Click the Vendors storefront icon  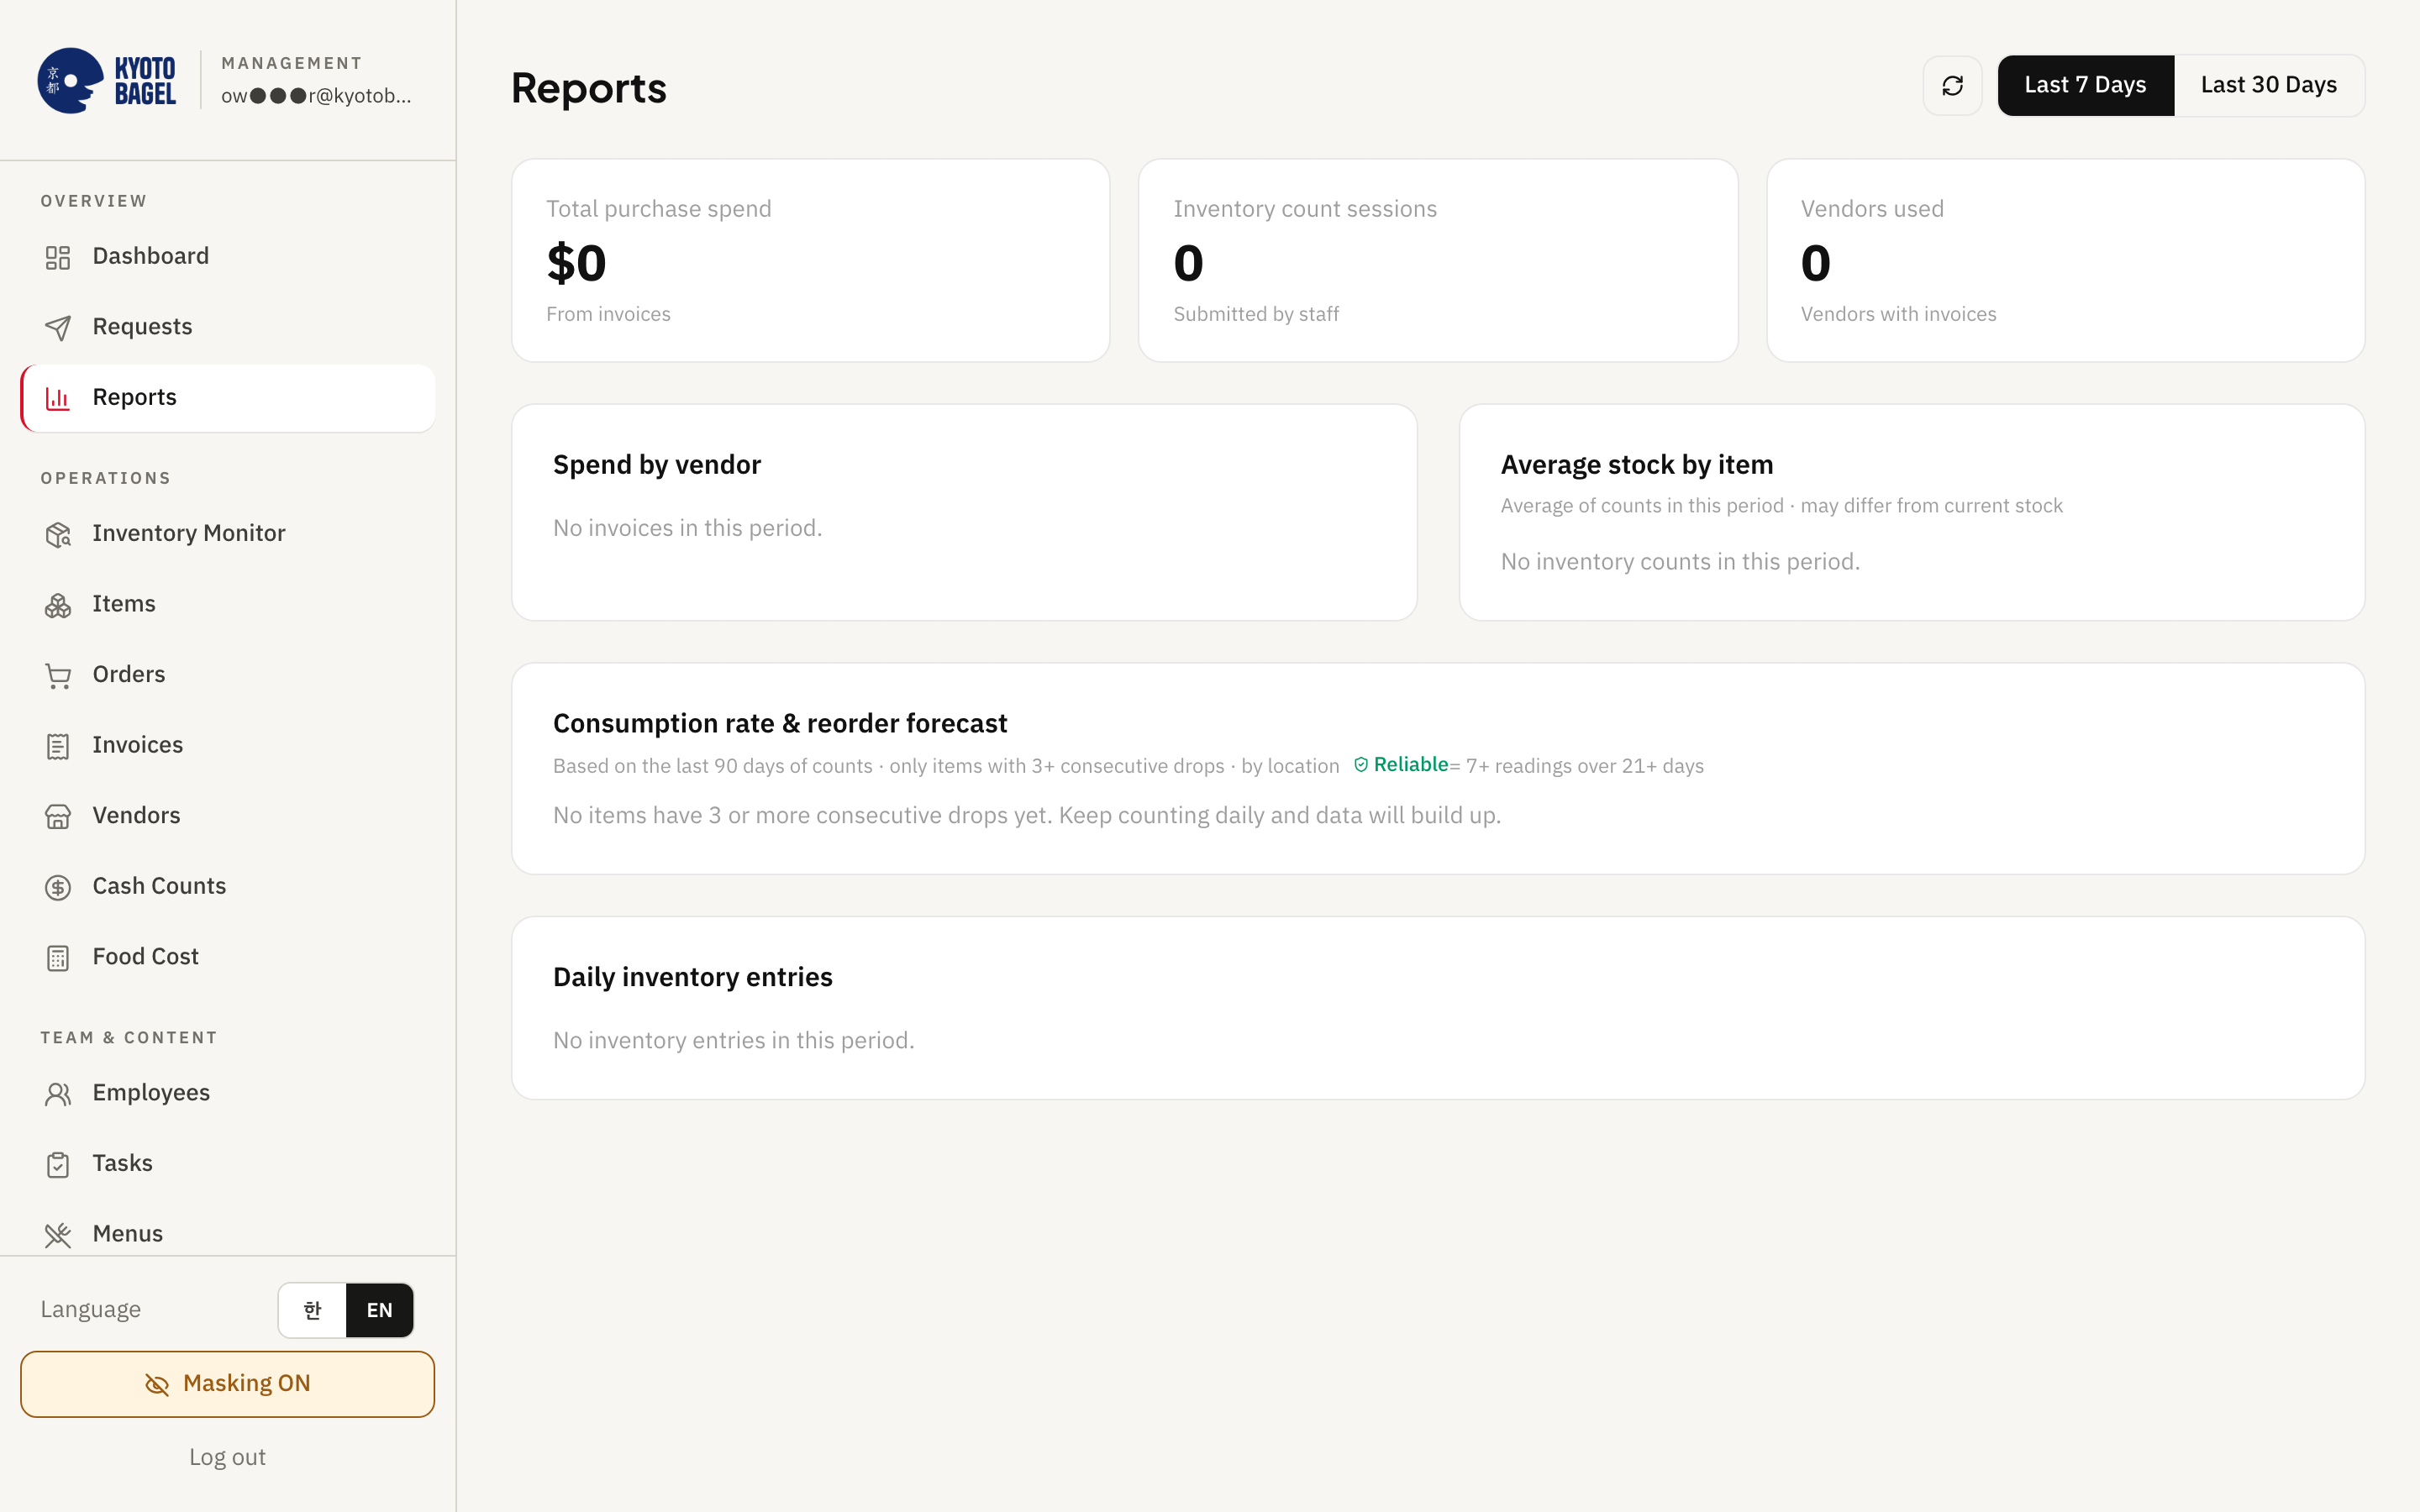point(58,817)
